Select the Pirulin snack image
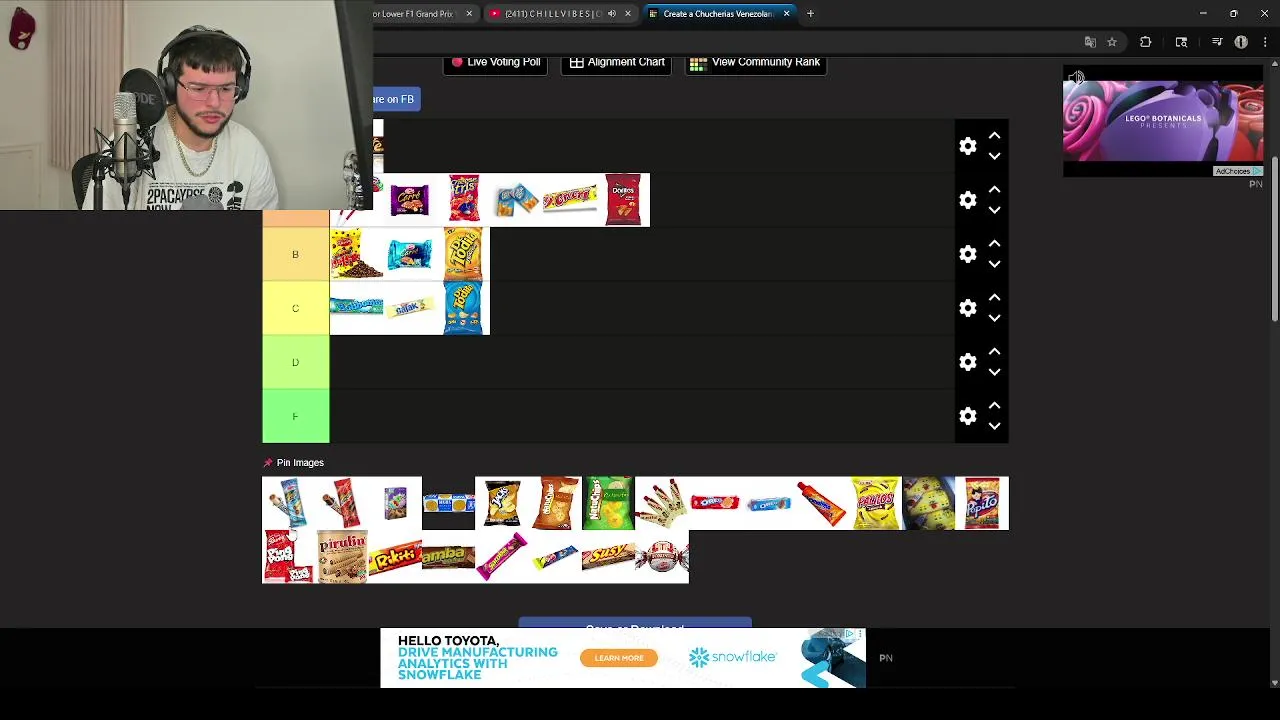 pyautogui.click(x=342, y=556)
